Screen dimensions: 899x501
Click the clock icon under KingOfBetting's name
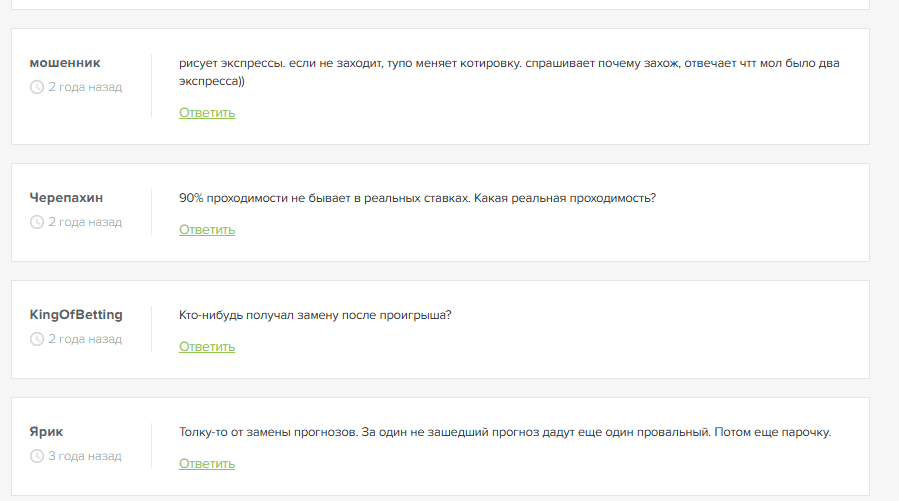pyautogui.click(x=37, y=339)
